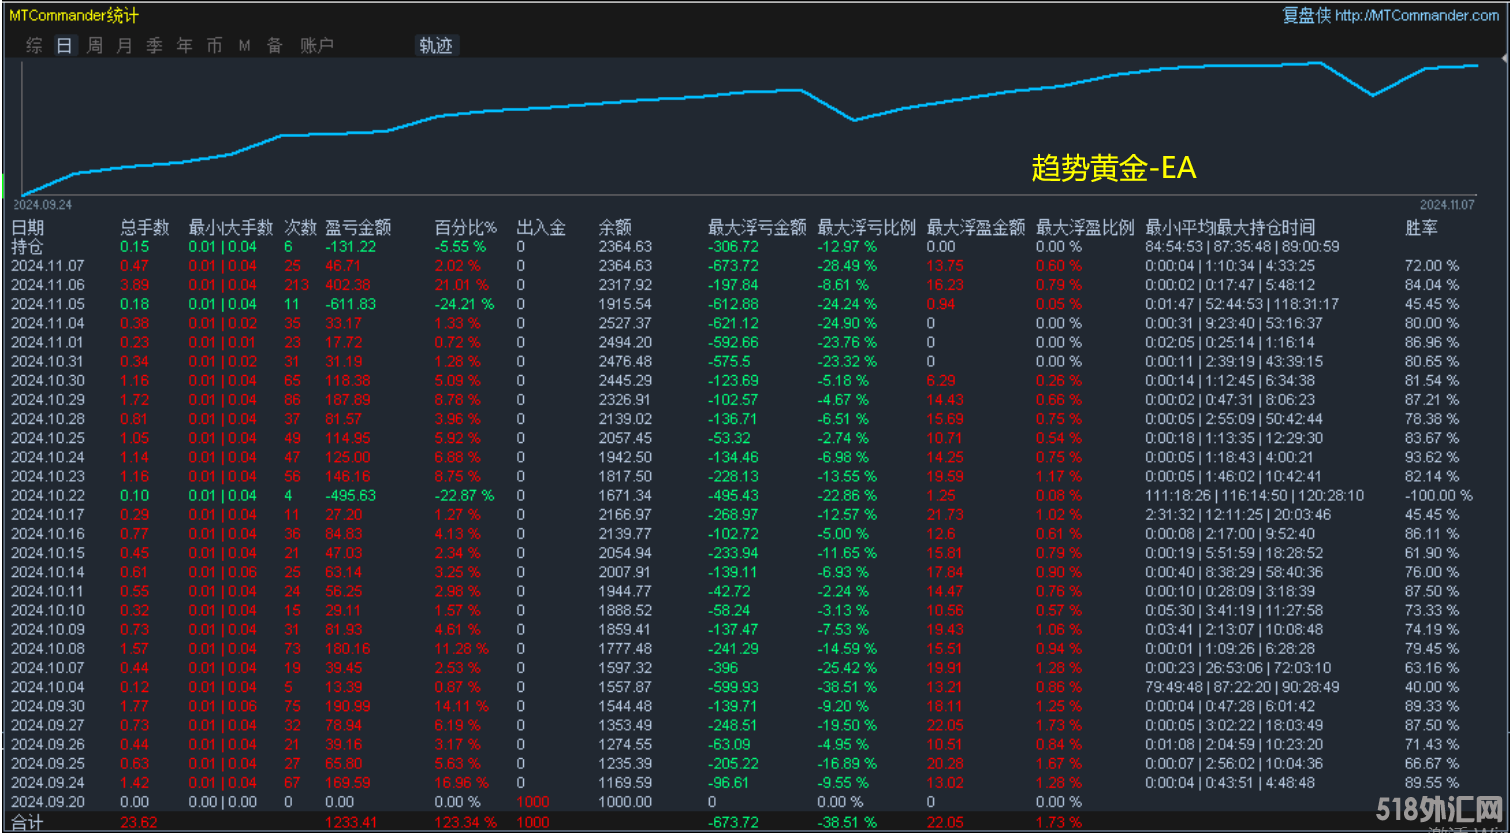Select the 年 yearly tab
The image size is (1510, 833).
tap(184, 46)
